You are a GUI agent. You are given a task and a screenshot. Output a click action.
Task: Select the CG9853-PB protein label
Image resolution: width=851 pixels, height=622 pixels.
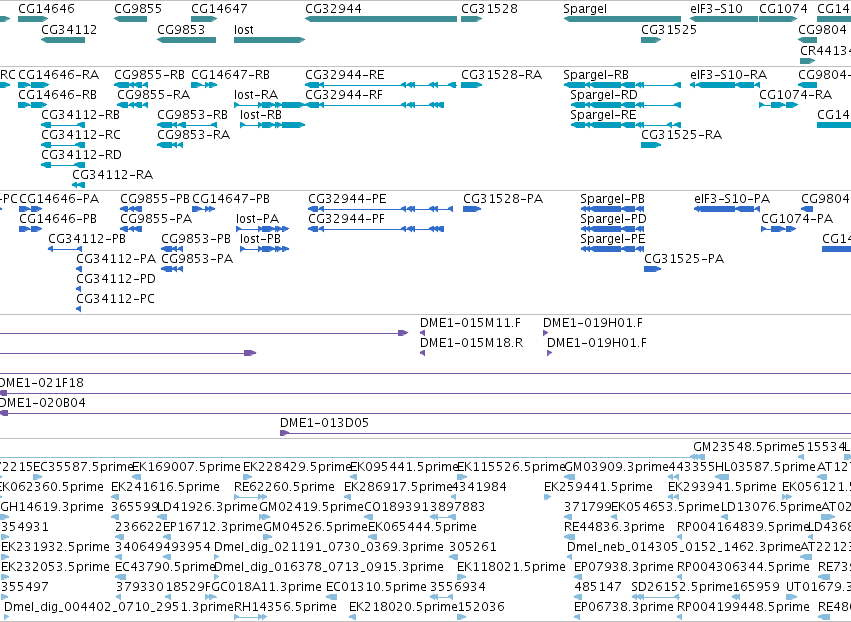[x=196, y=239]
